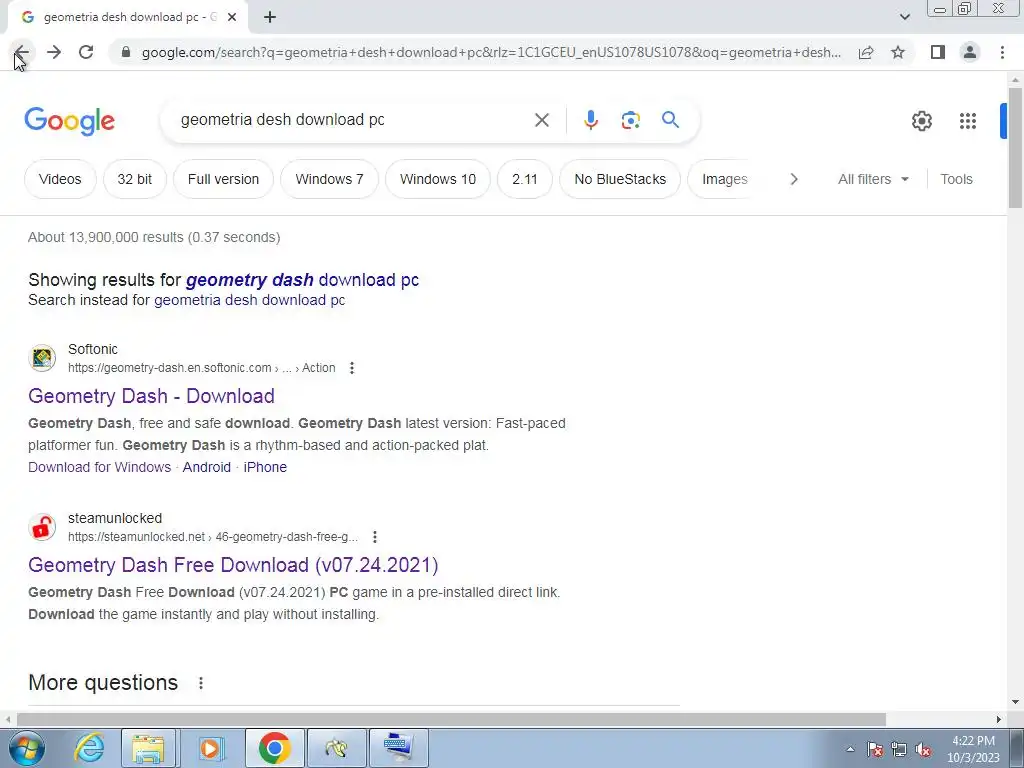The image size is (1024, 768).
Task: Go forward in browser history
Action: 54,52
